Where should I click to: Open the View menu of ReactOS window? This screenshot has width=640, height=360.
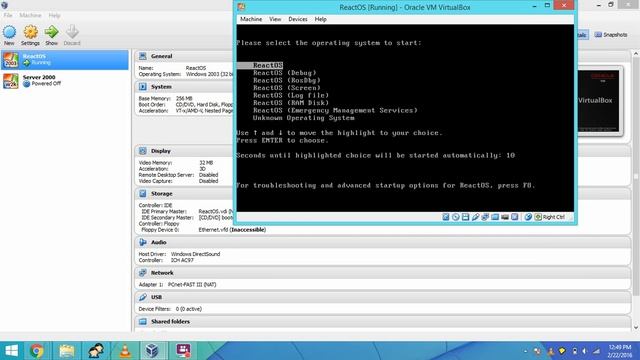point(275,19)
